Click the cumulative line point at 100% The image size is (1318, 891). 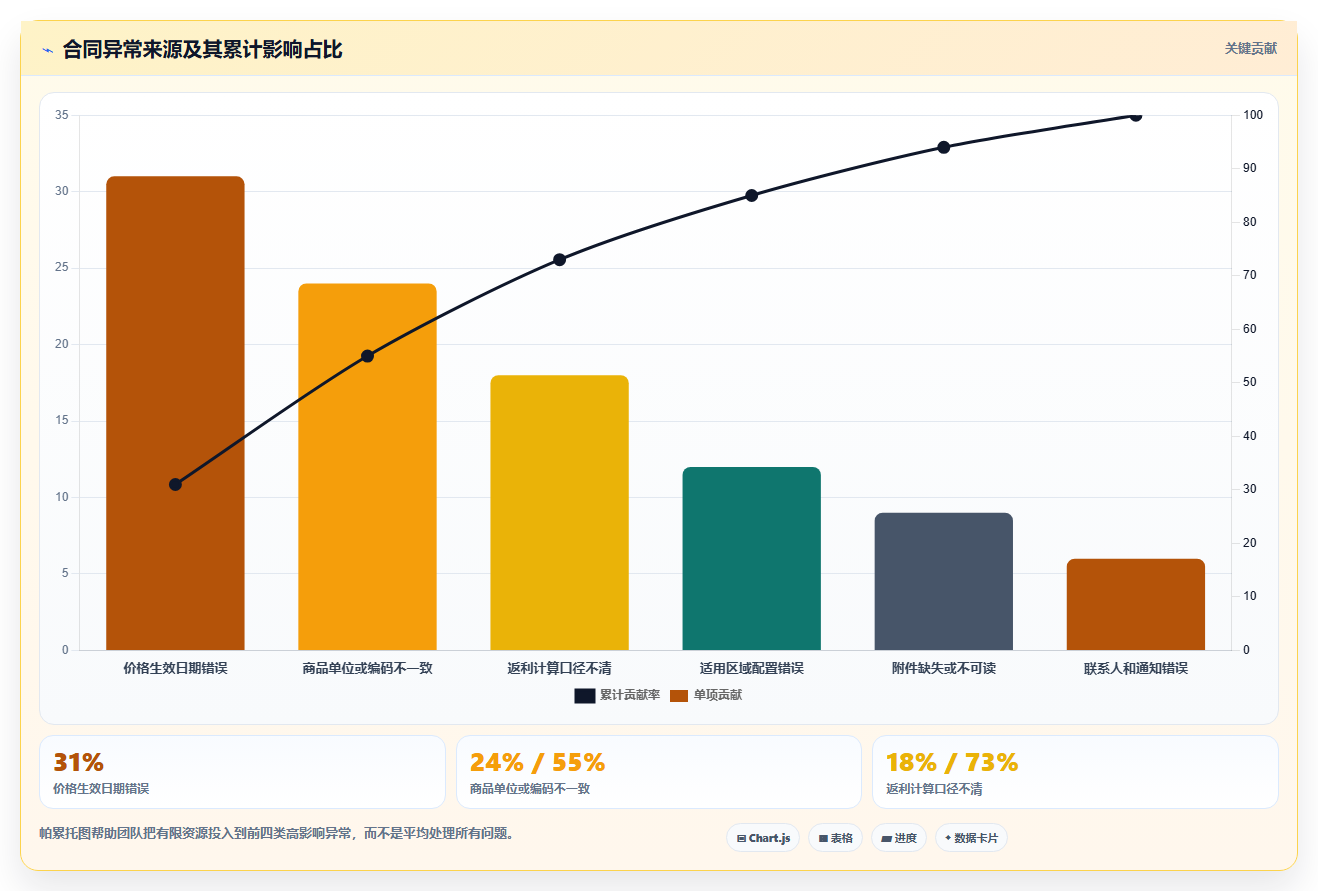(1135, 115)
